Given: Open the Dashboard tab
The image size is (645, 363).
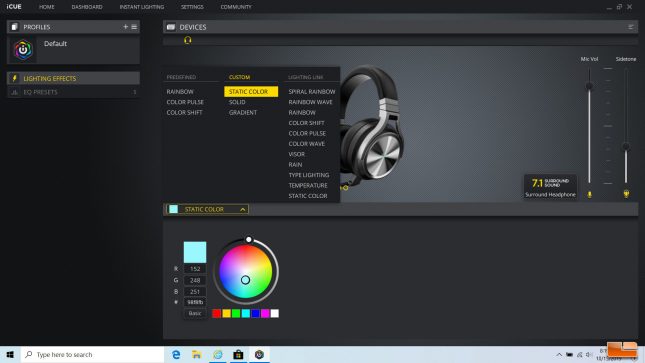Looking at the screenshot, I should [x=87, y=7].
